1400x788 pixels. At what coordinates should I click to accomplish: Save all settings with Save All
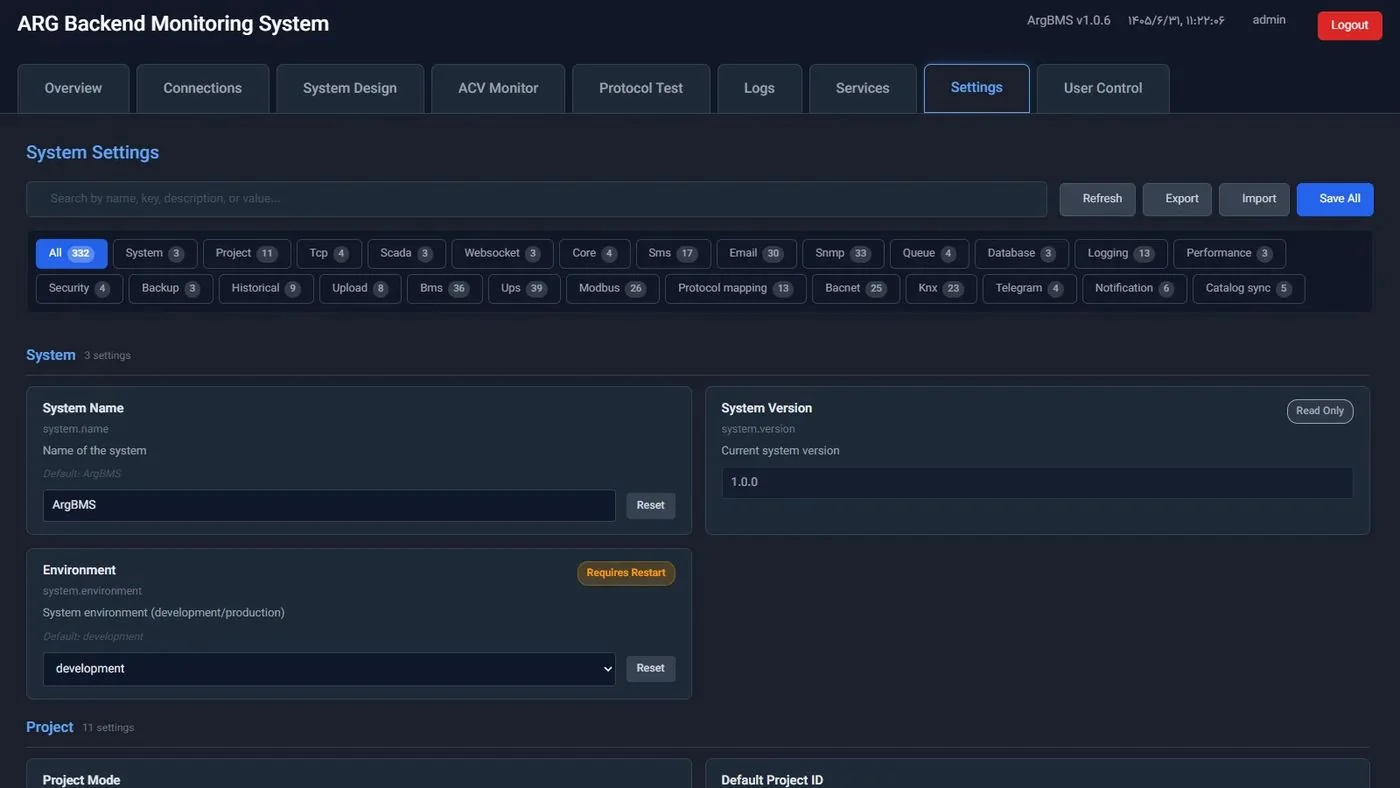pos(1335,199)
